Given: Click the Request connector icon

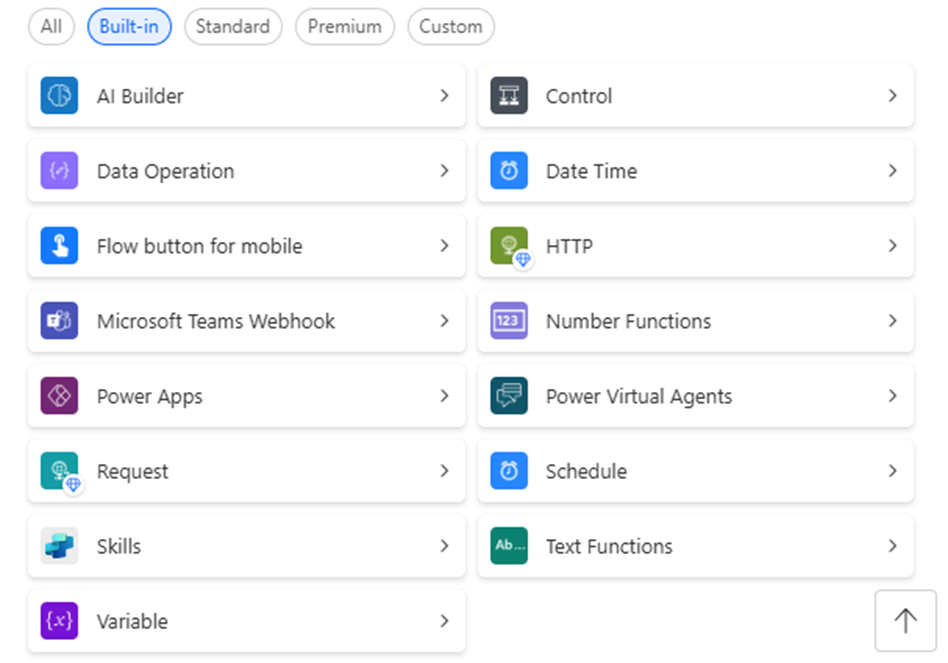Looking at the screenshot, I should click(x=59, y=470).
